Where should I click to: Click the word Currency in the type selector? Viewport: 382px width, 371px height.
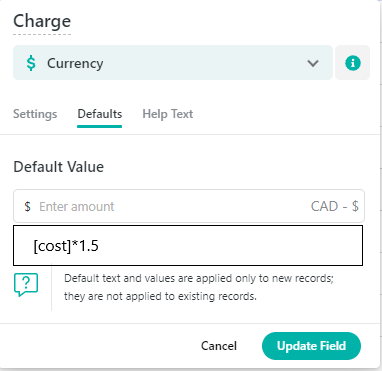(75, 63)
